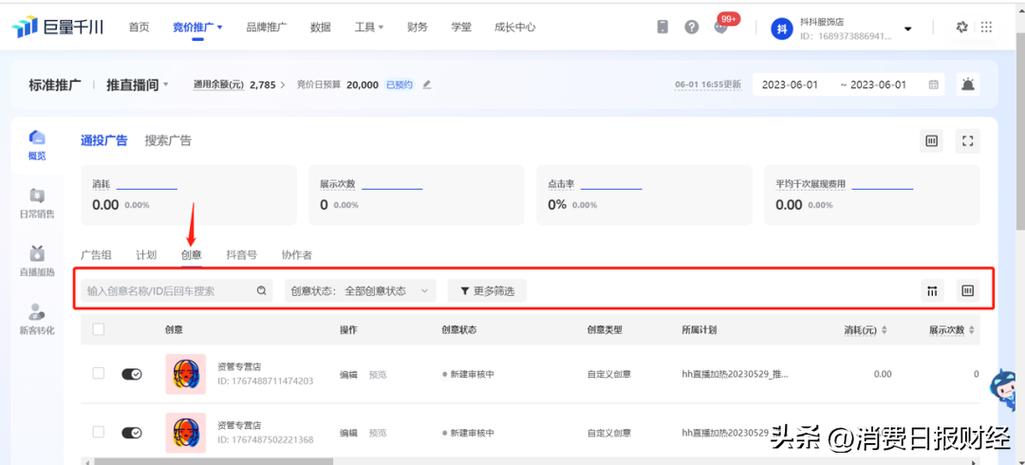Click the alarm bell icon beside date range
Viewport: 1025px width, 465px height.
click(967, 84)
